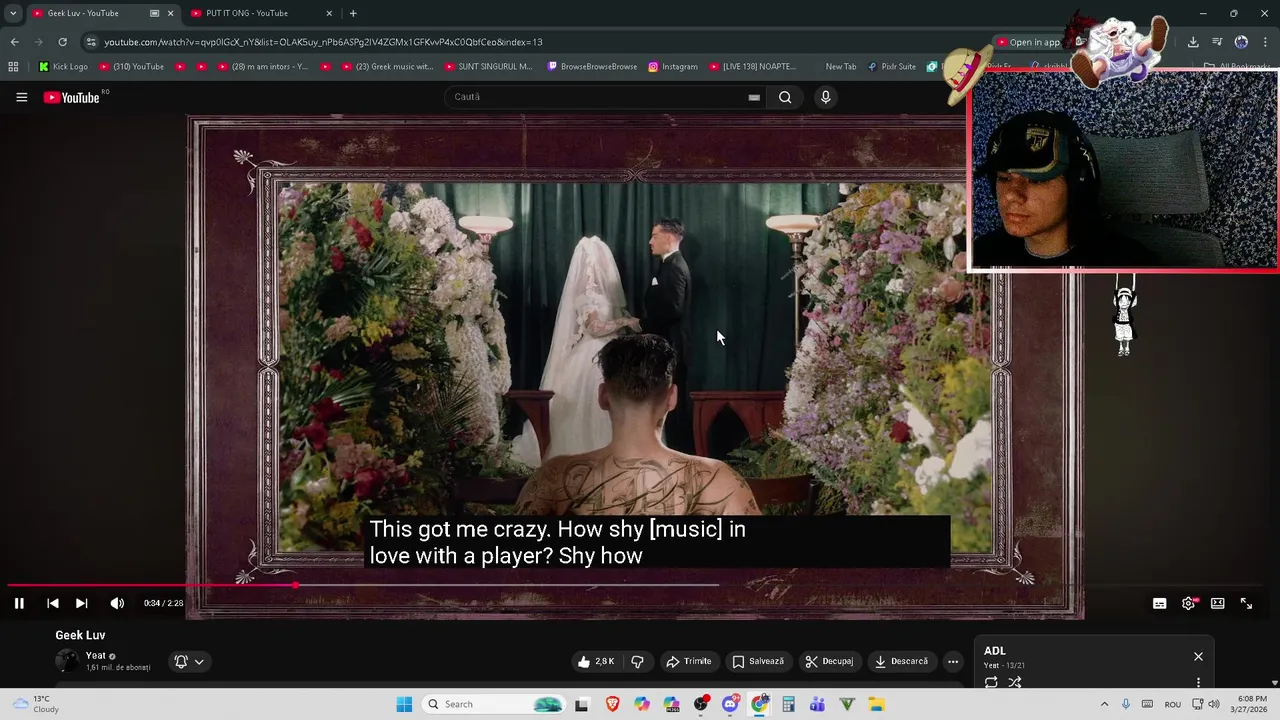The height and width of the screenshot is (720, 1280).
Task: Open Yeat channel avatar
Action: (67, 660)
